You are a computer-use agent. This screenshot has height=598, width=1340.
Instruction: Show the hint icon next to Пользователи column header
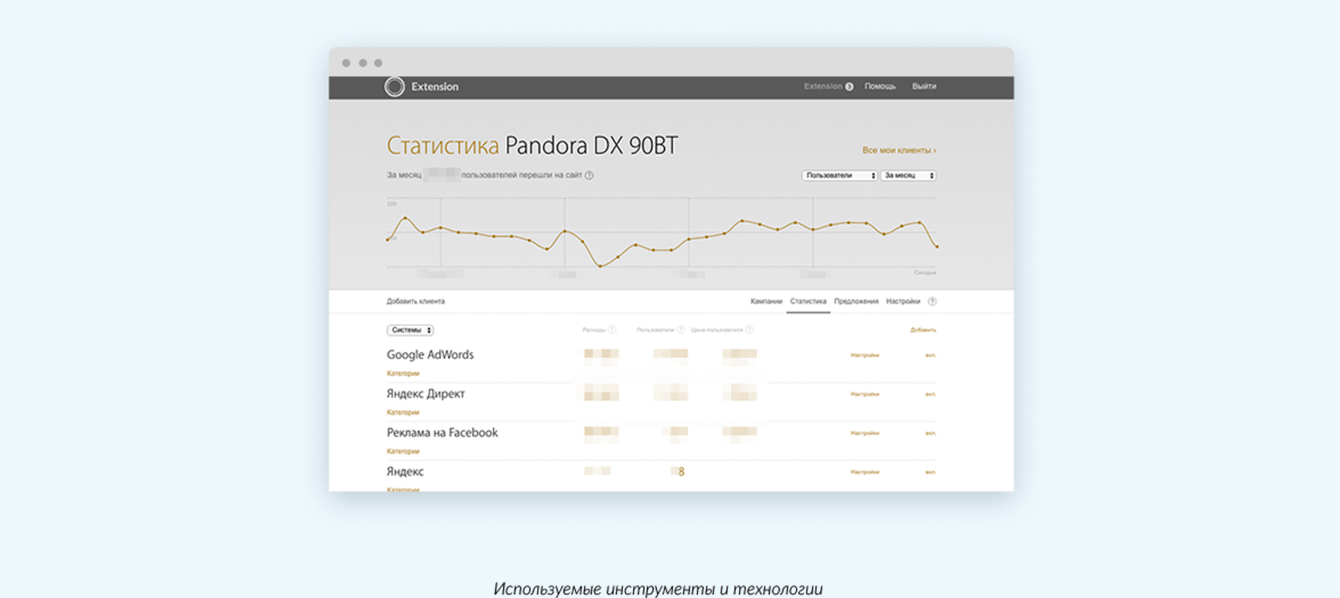click(680, 329)
